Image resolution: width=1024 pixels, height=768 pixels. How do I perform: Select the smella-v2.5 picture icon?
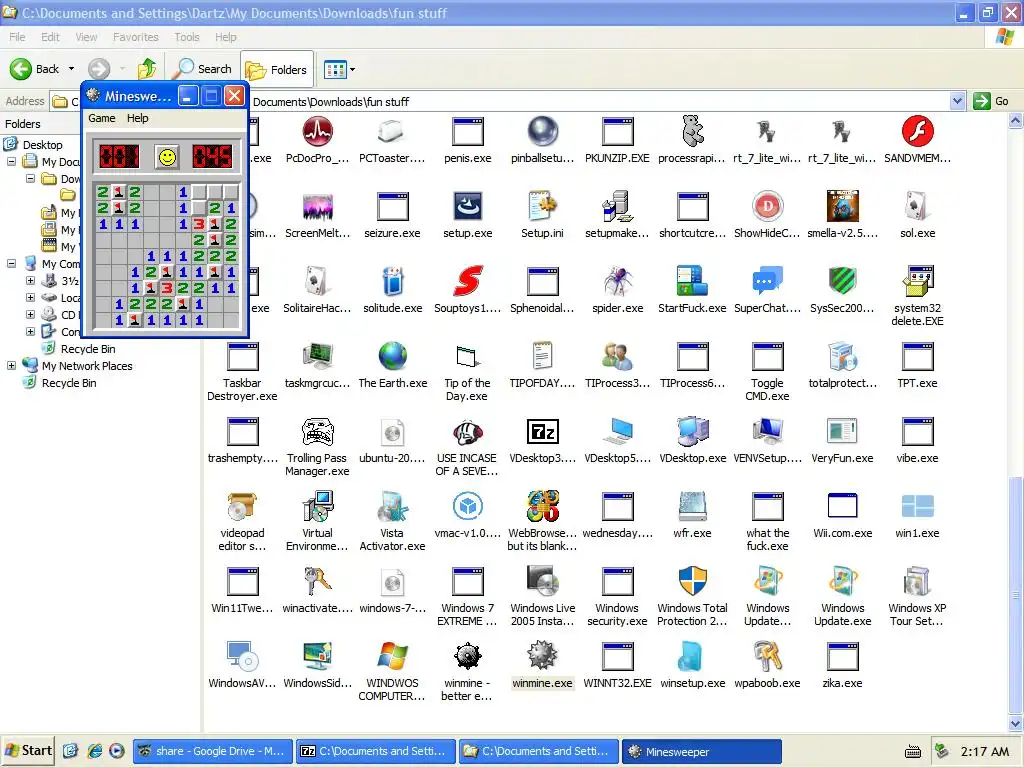click(x=842, y=206)
